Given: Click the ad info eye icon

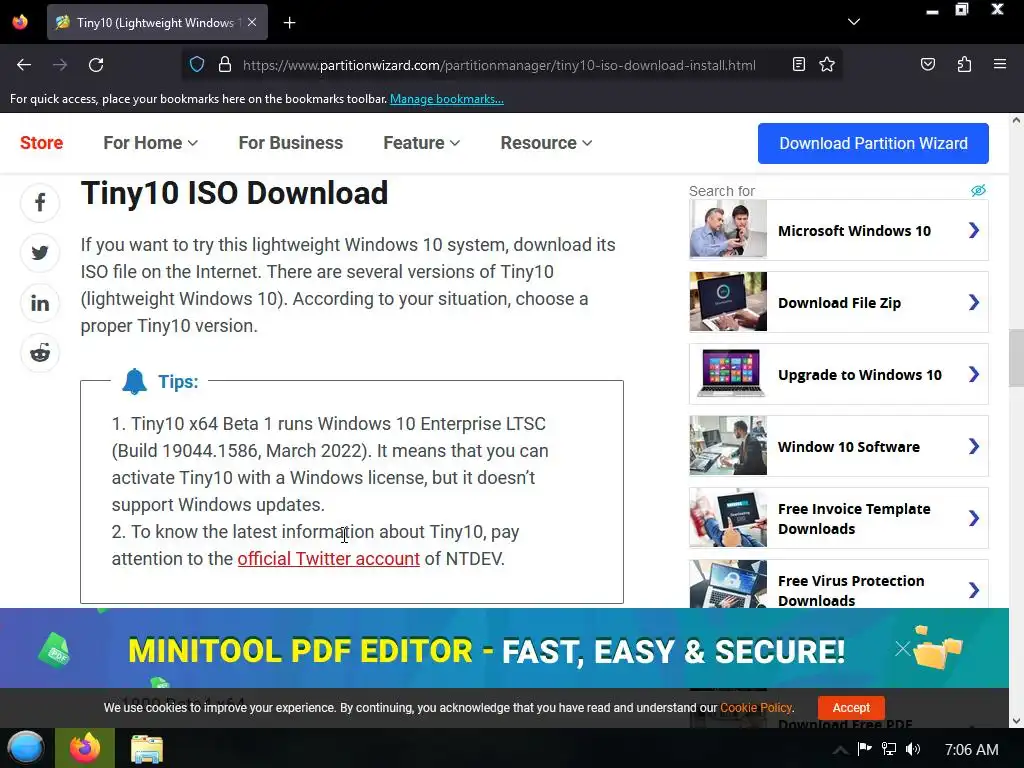Looking at the screenshot, I should 978,190.
